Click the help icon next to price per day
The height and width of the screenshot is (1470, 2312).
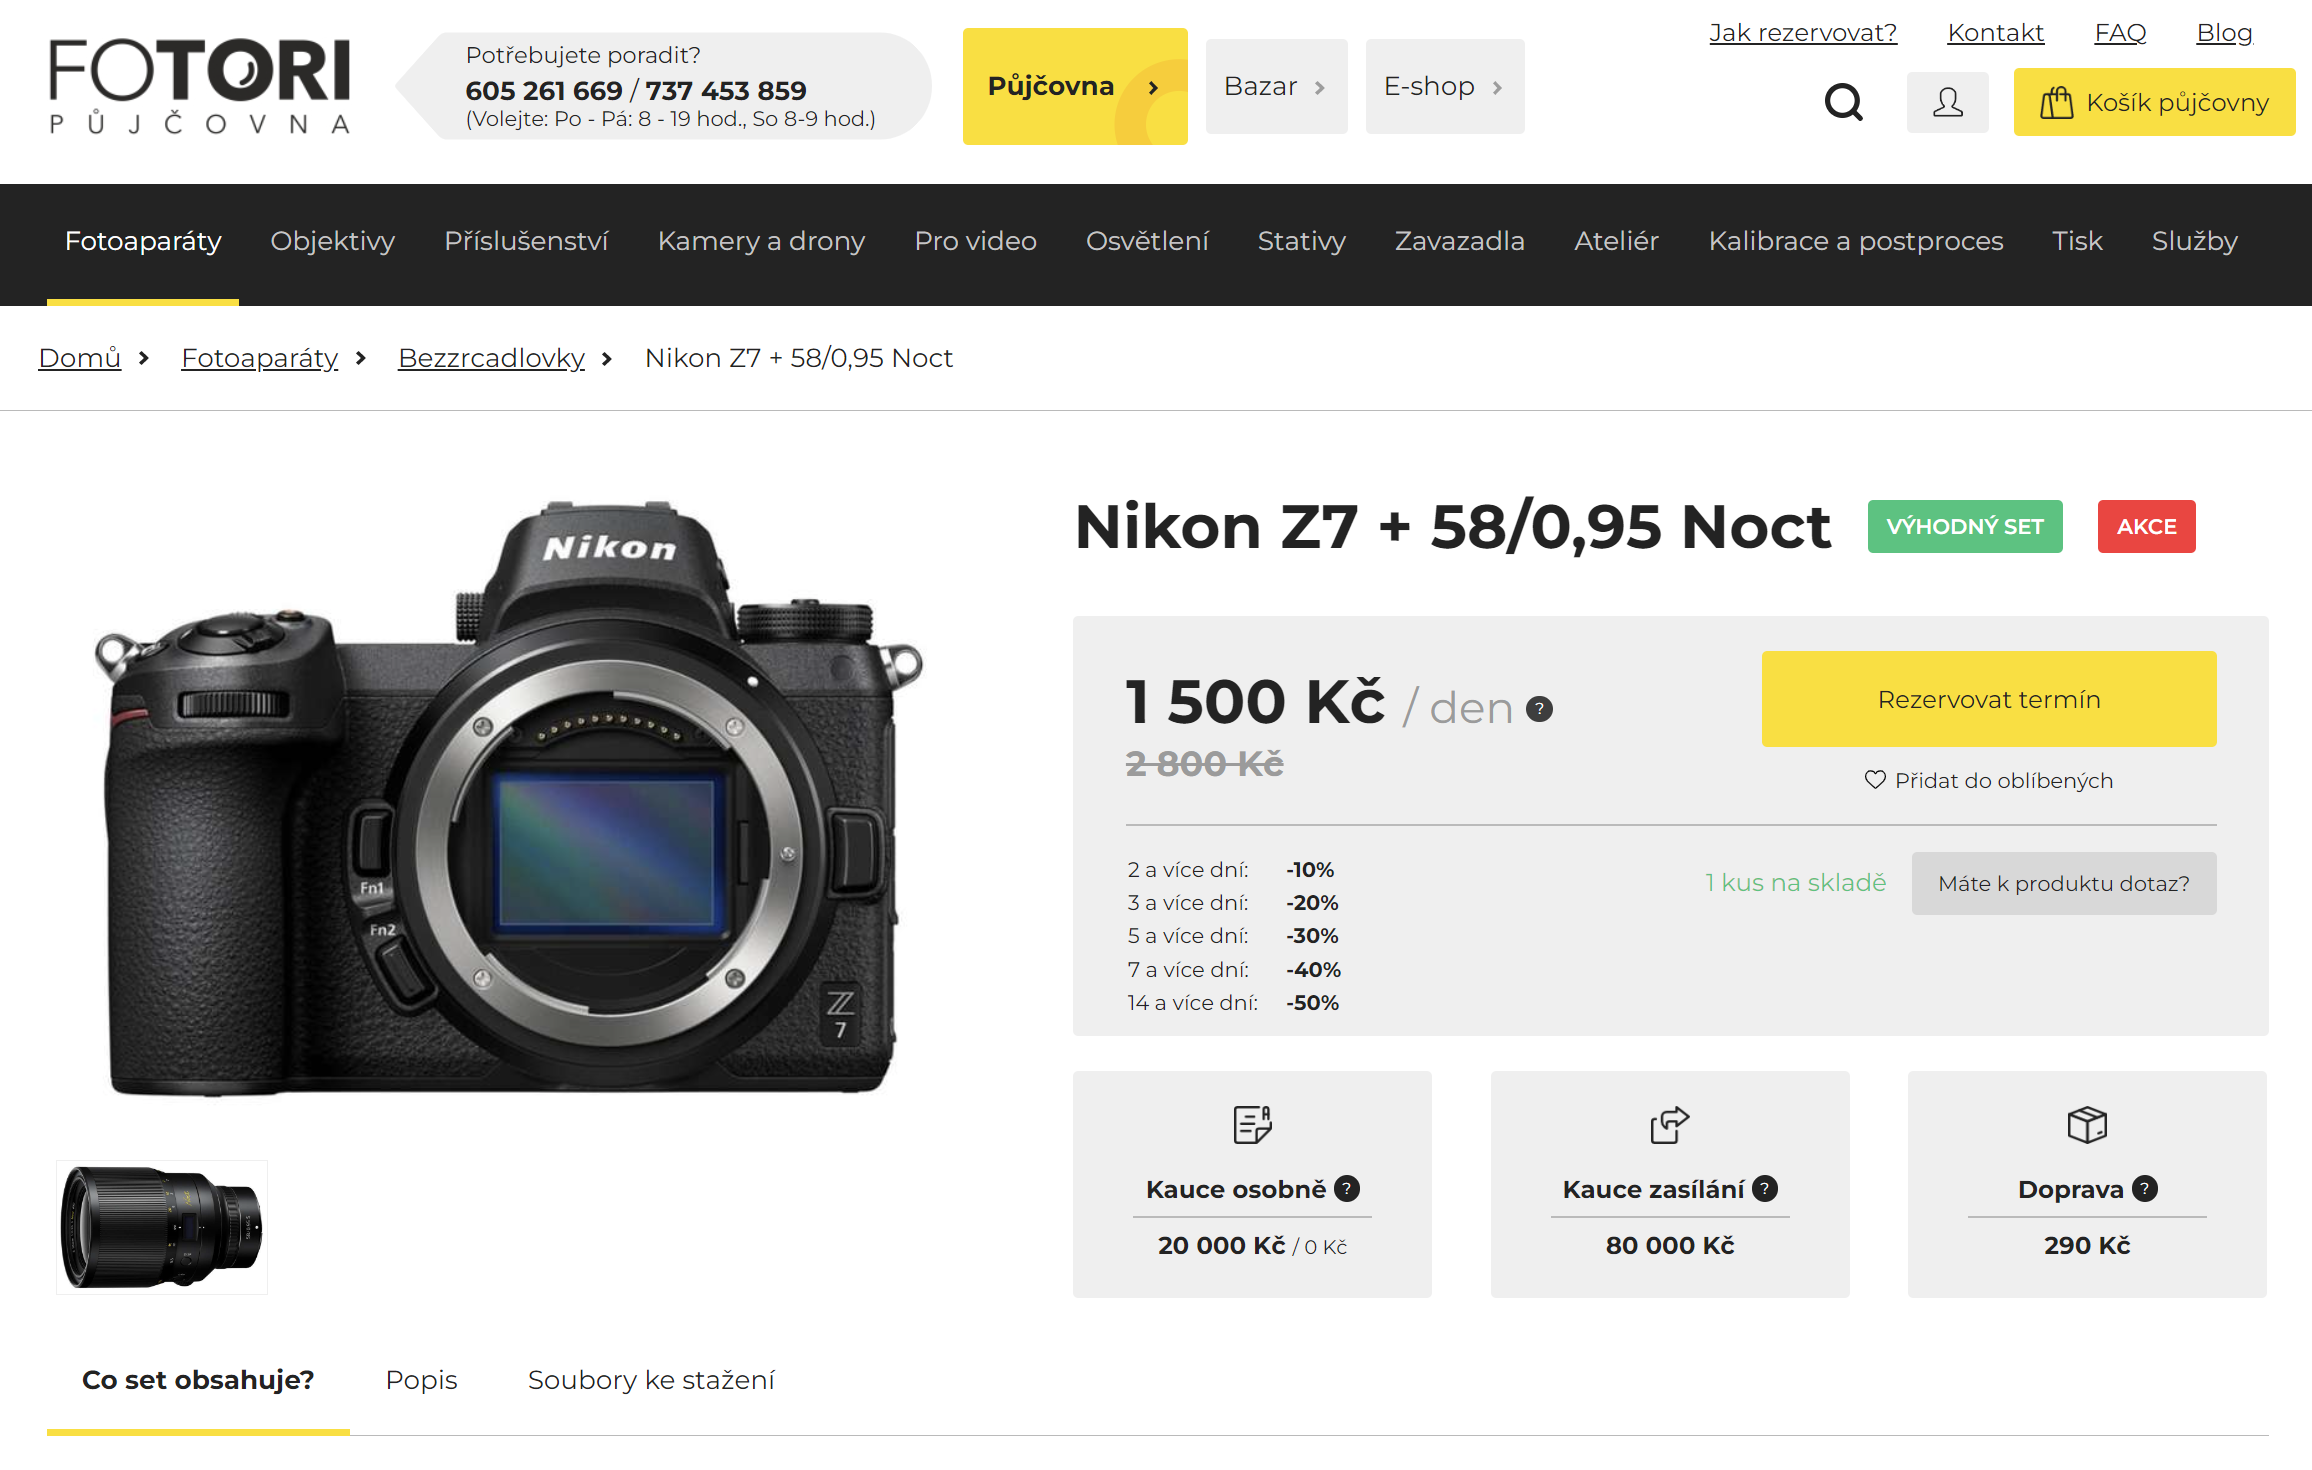coord(1539,709)
